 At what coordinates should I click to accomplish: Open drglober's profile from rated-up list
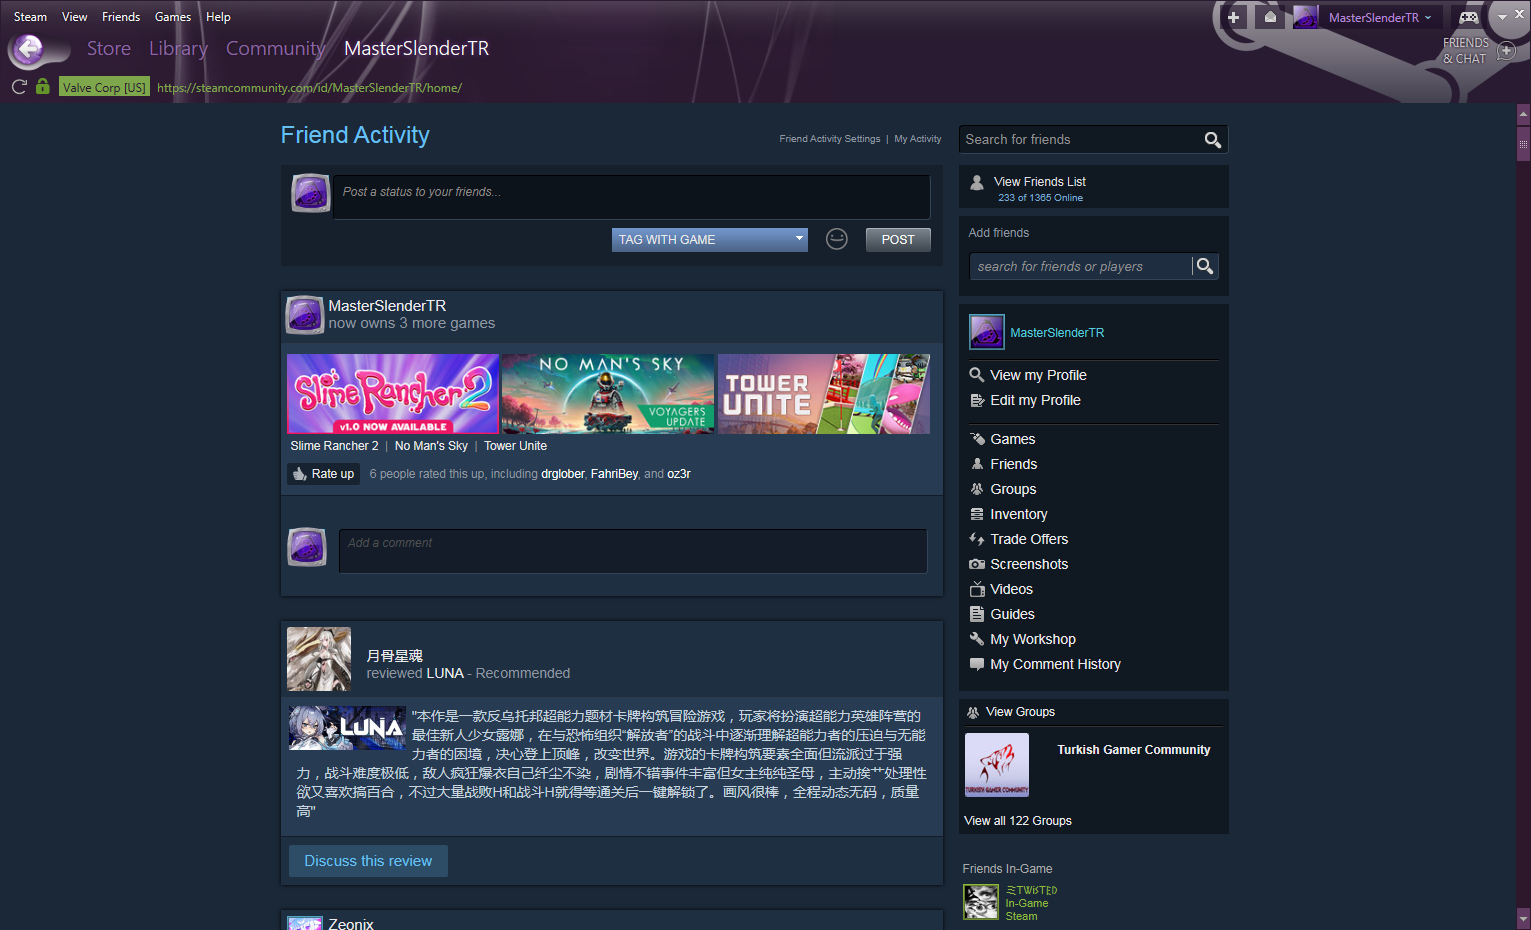563,474
